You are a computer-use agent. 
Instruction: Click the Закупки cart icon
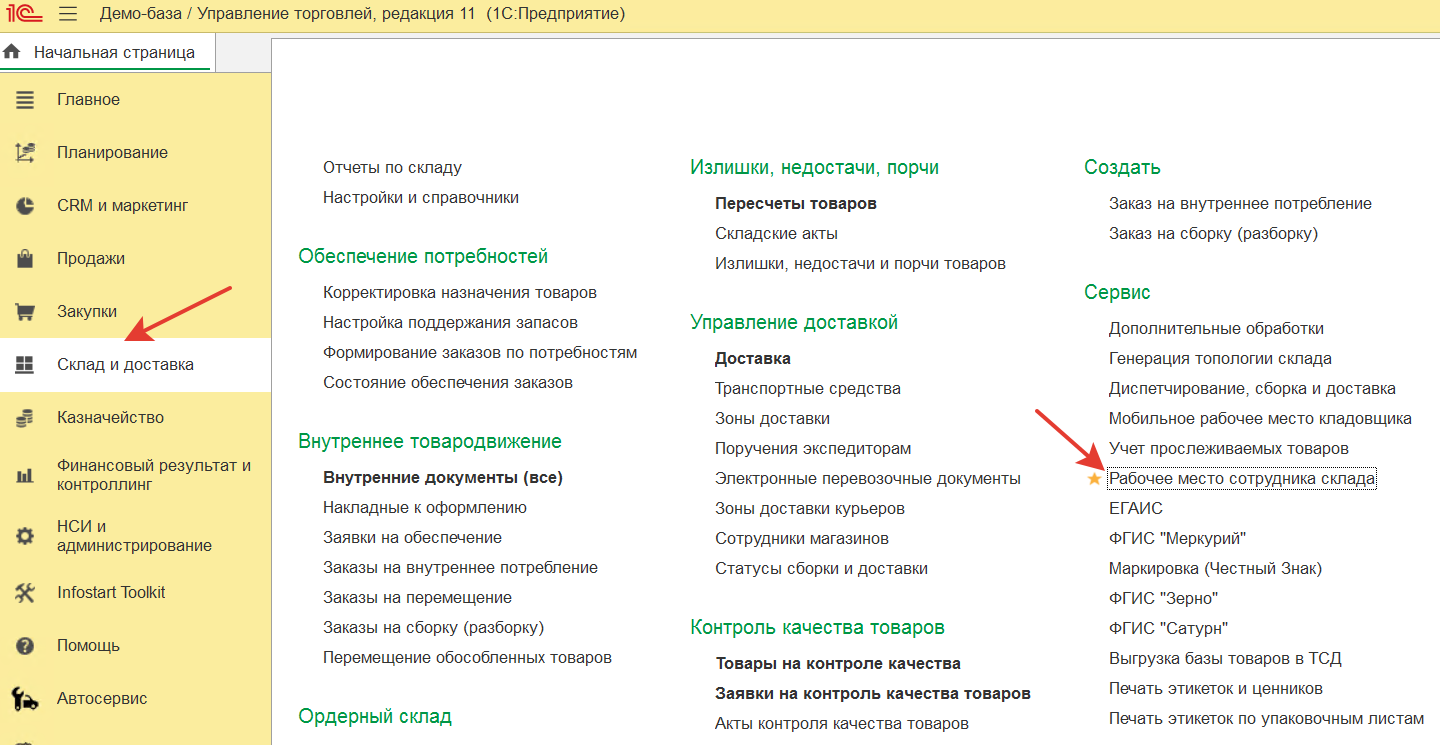(x=25, y=312)
